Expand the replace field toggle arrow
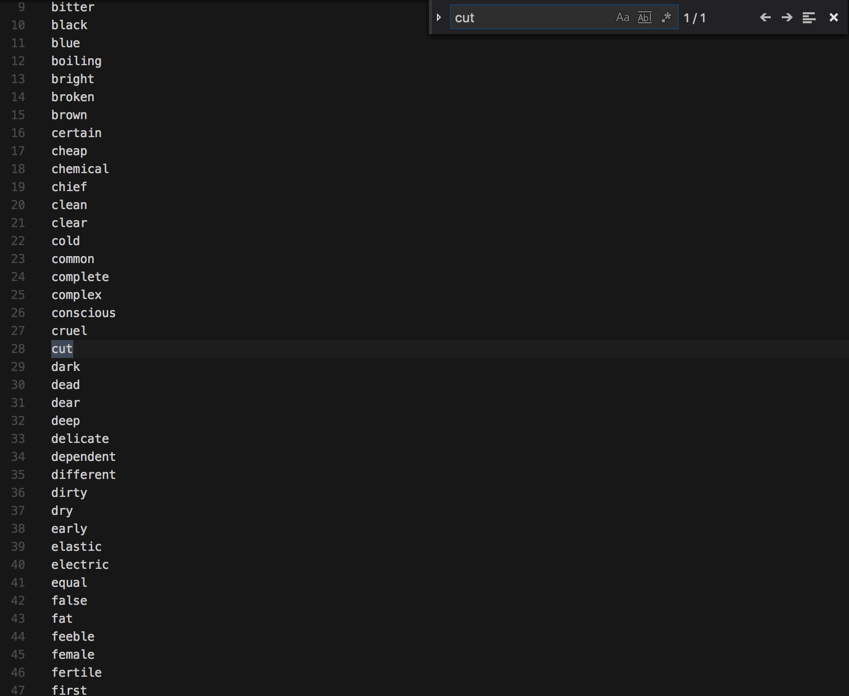Viewport: 849px width, 696px height. pyautogui.click(x=439, y=17)
